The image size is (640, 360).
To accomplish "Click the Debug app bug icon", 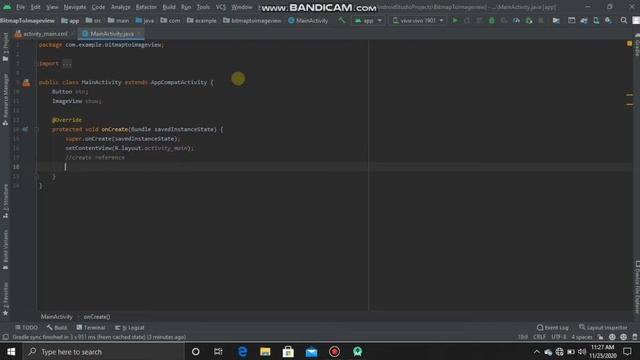I will [492, 20].
